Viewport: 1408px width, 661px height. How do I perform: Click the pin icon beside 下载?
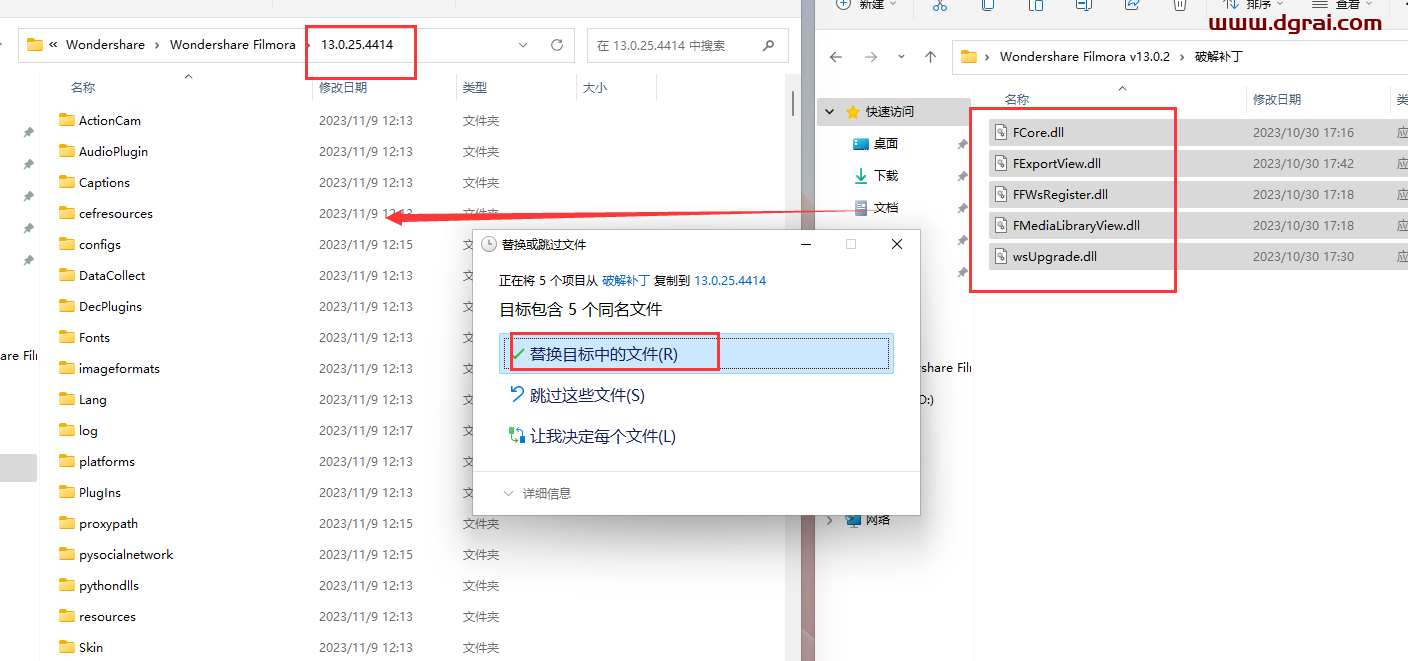(x=961, y=176)
